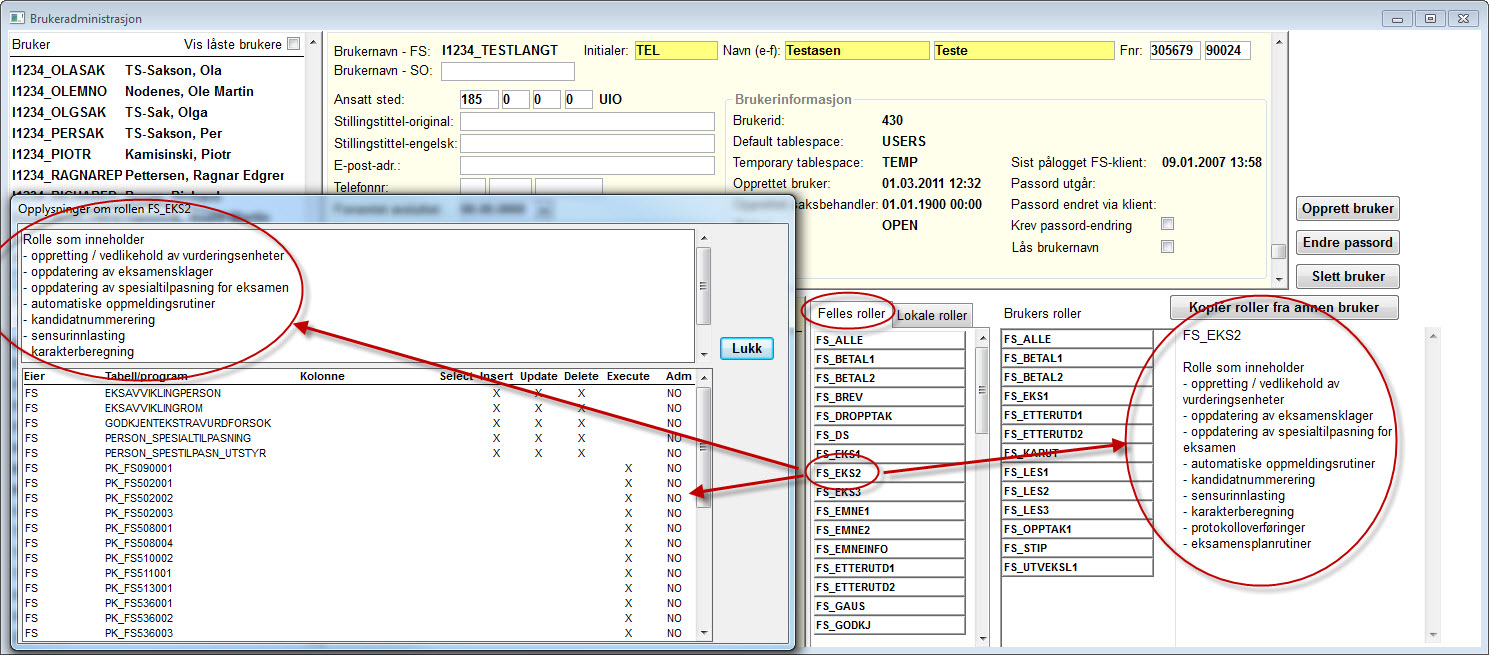Select the FS_GODKJ role

pos(889,625)
